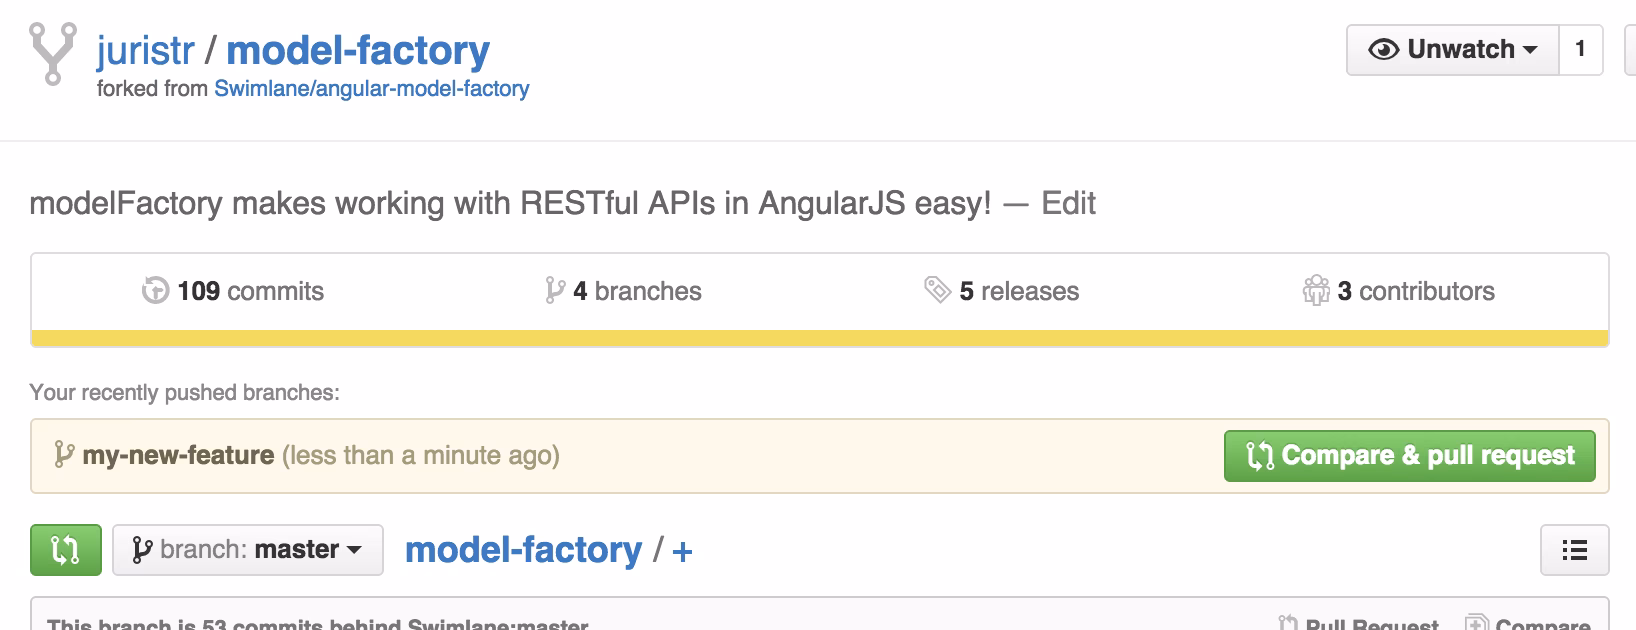
Task: Click the Compare & pull request button
Action: (x=1409, y=456)
